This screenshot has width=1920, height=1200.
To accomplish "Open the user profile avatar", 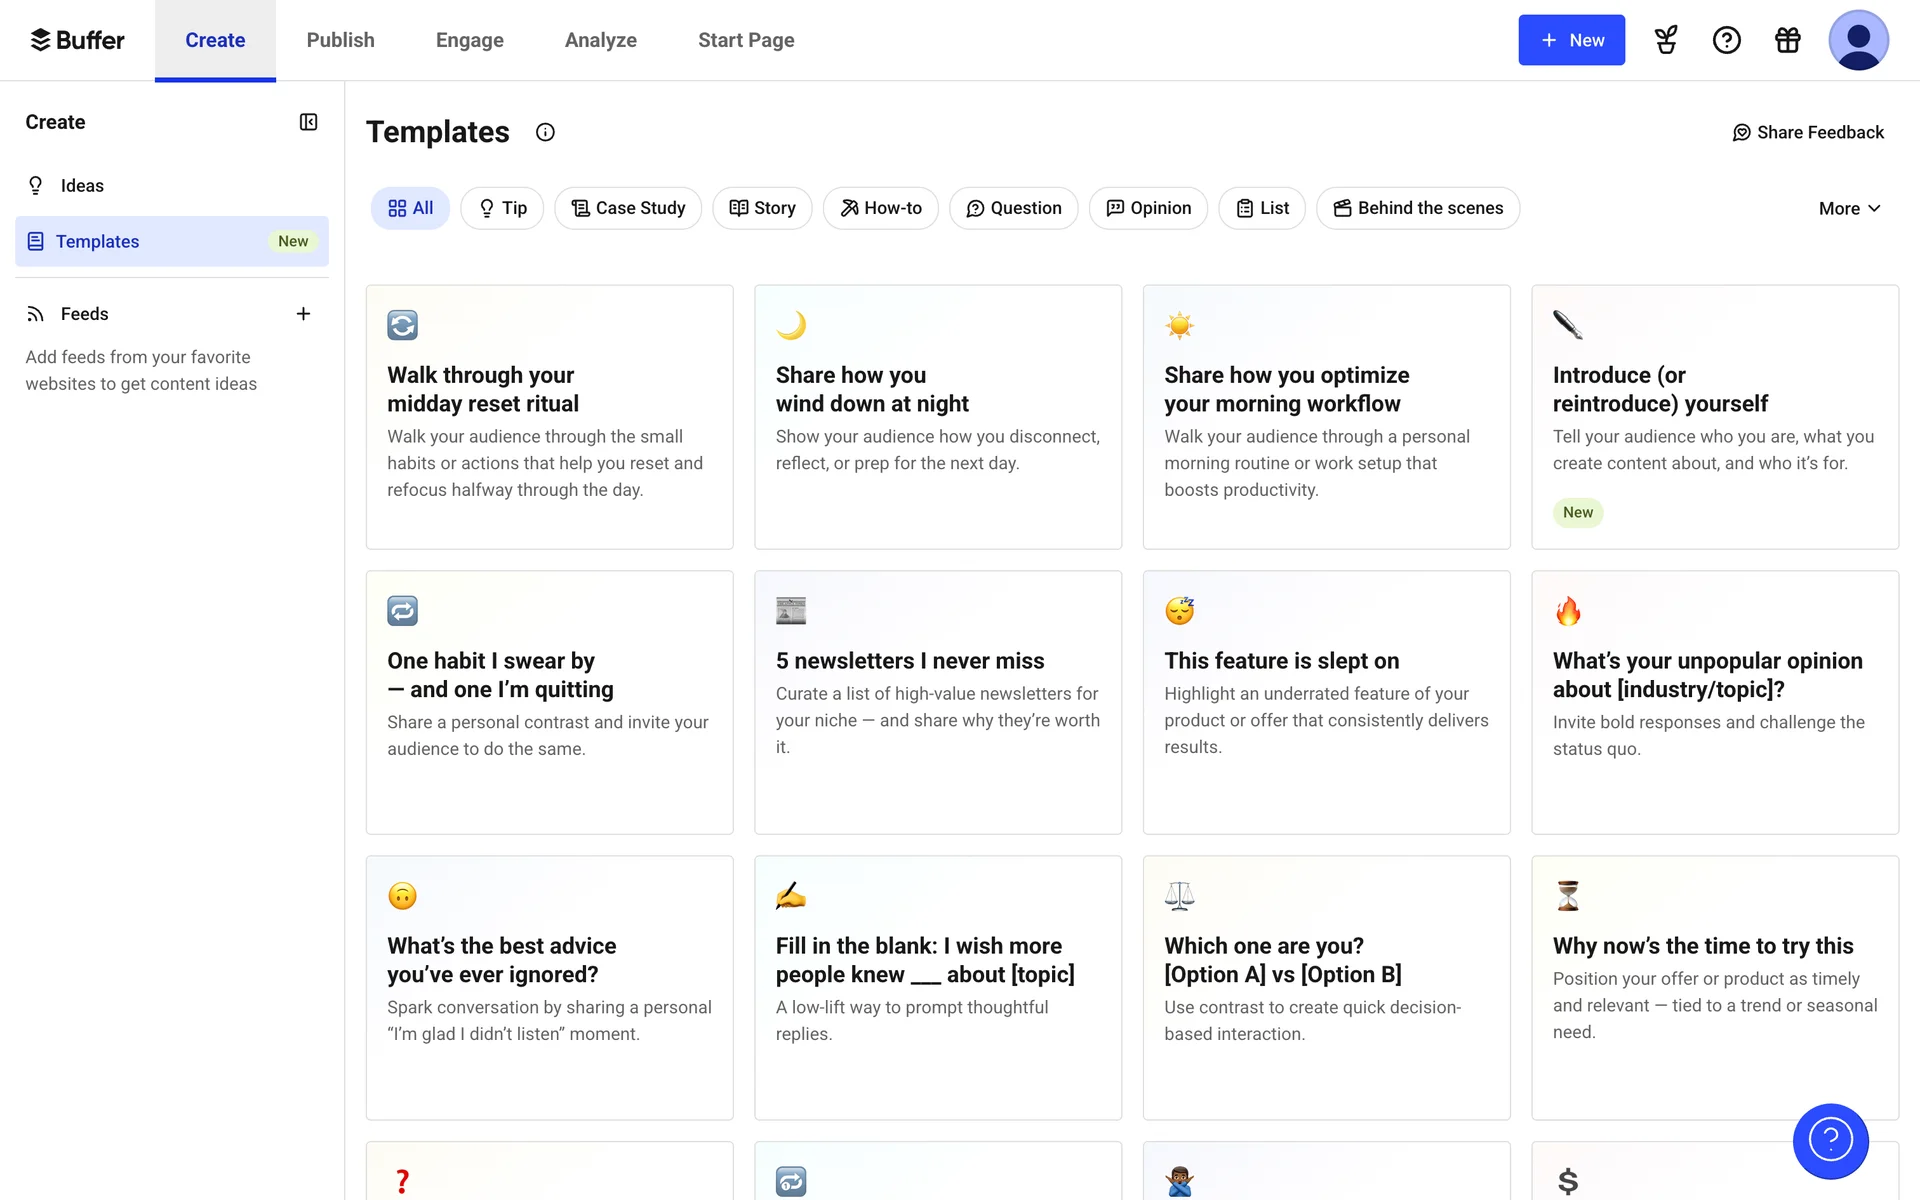I will [x=1858, y=40].
